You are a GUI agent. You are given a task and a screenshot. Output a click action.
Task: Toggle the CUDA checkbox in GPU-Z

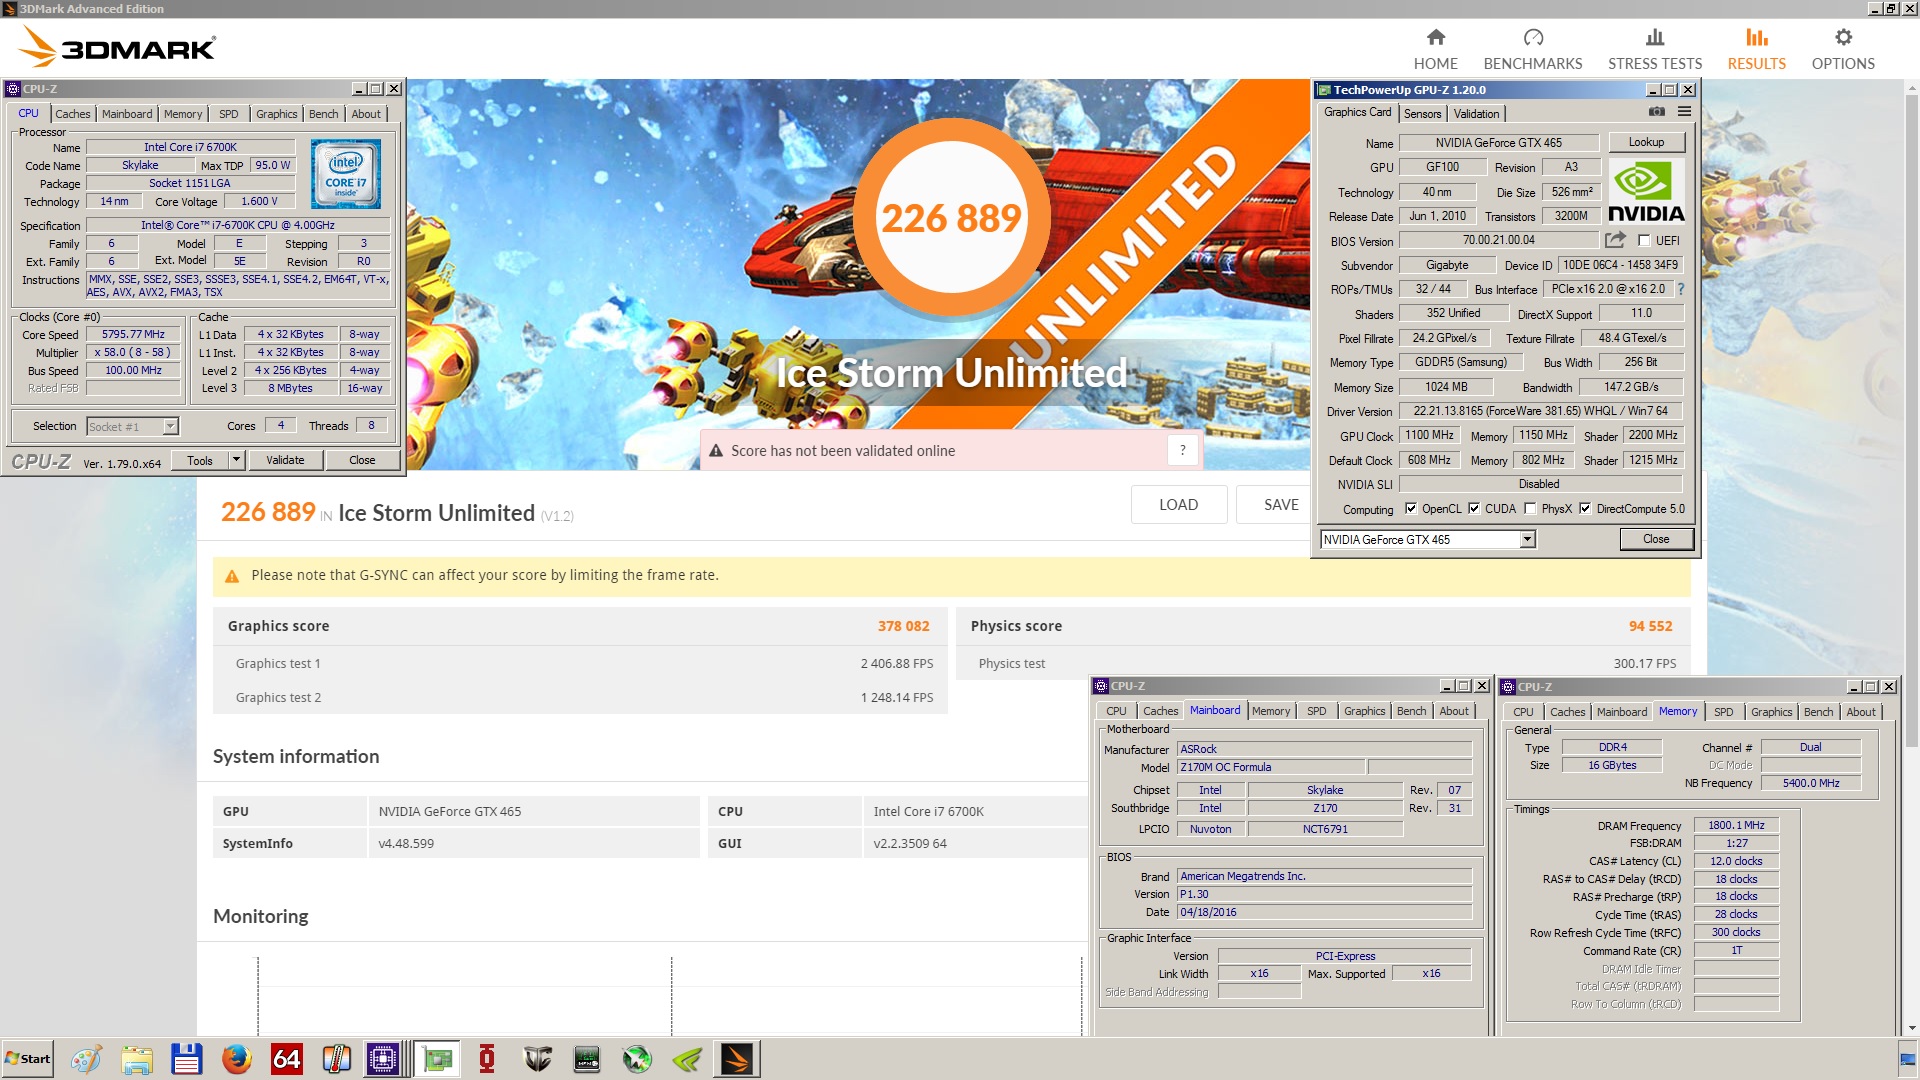[x=1474, y=509]
